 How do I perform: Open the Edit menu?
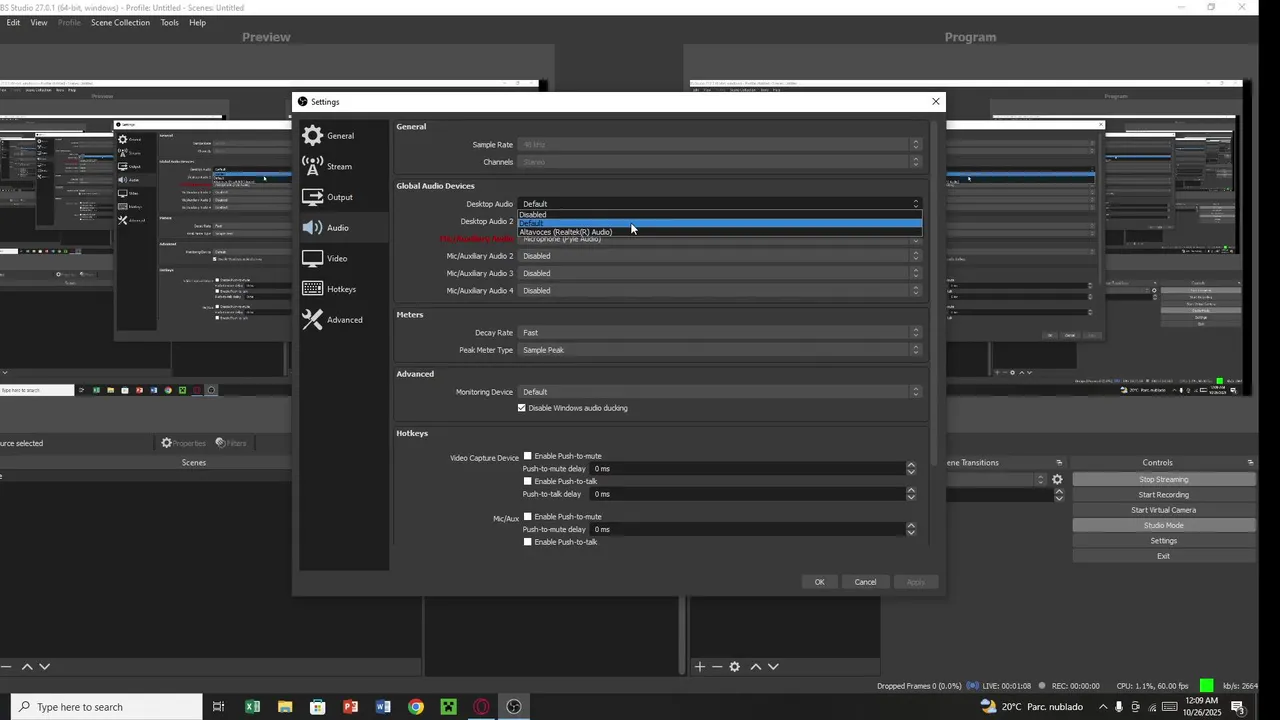coord(13,22)
